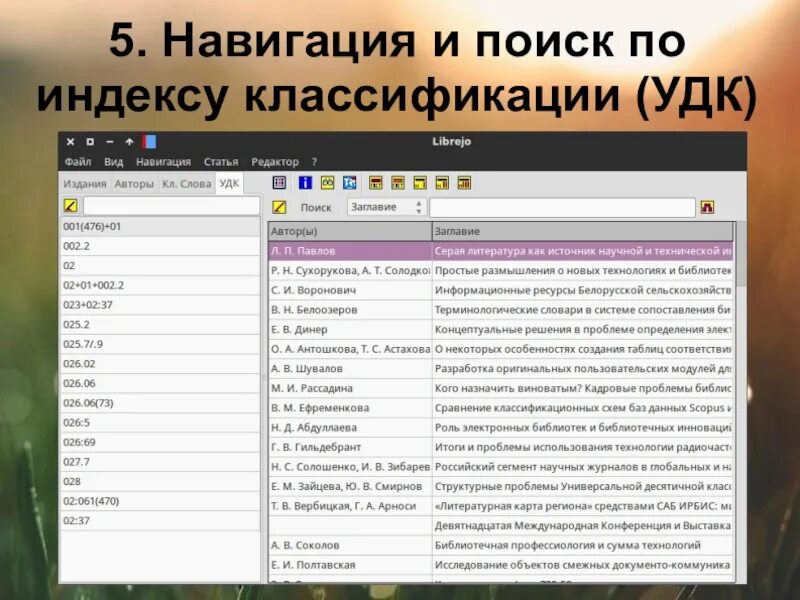Viewport: 800px width, 600px height.
Task: Open the ? help menu
Action: pos(314,162)
